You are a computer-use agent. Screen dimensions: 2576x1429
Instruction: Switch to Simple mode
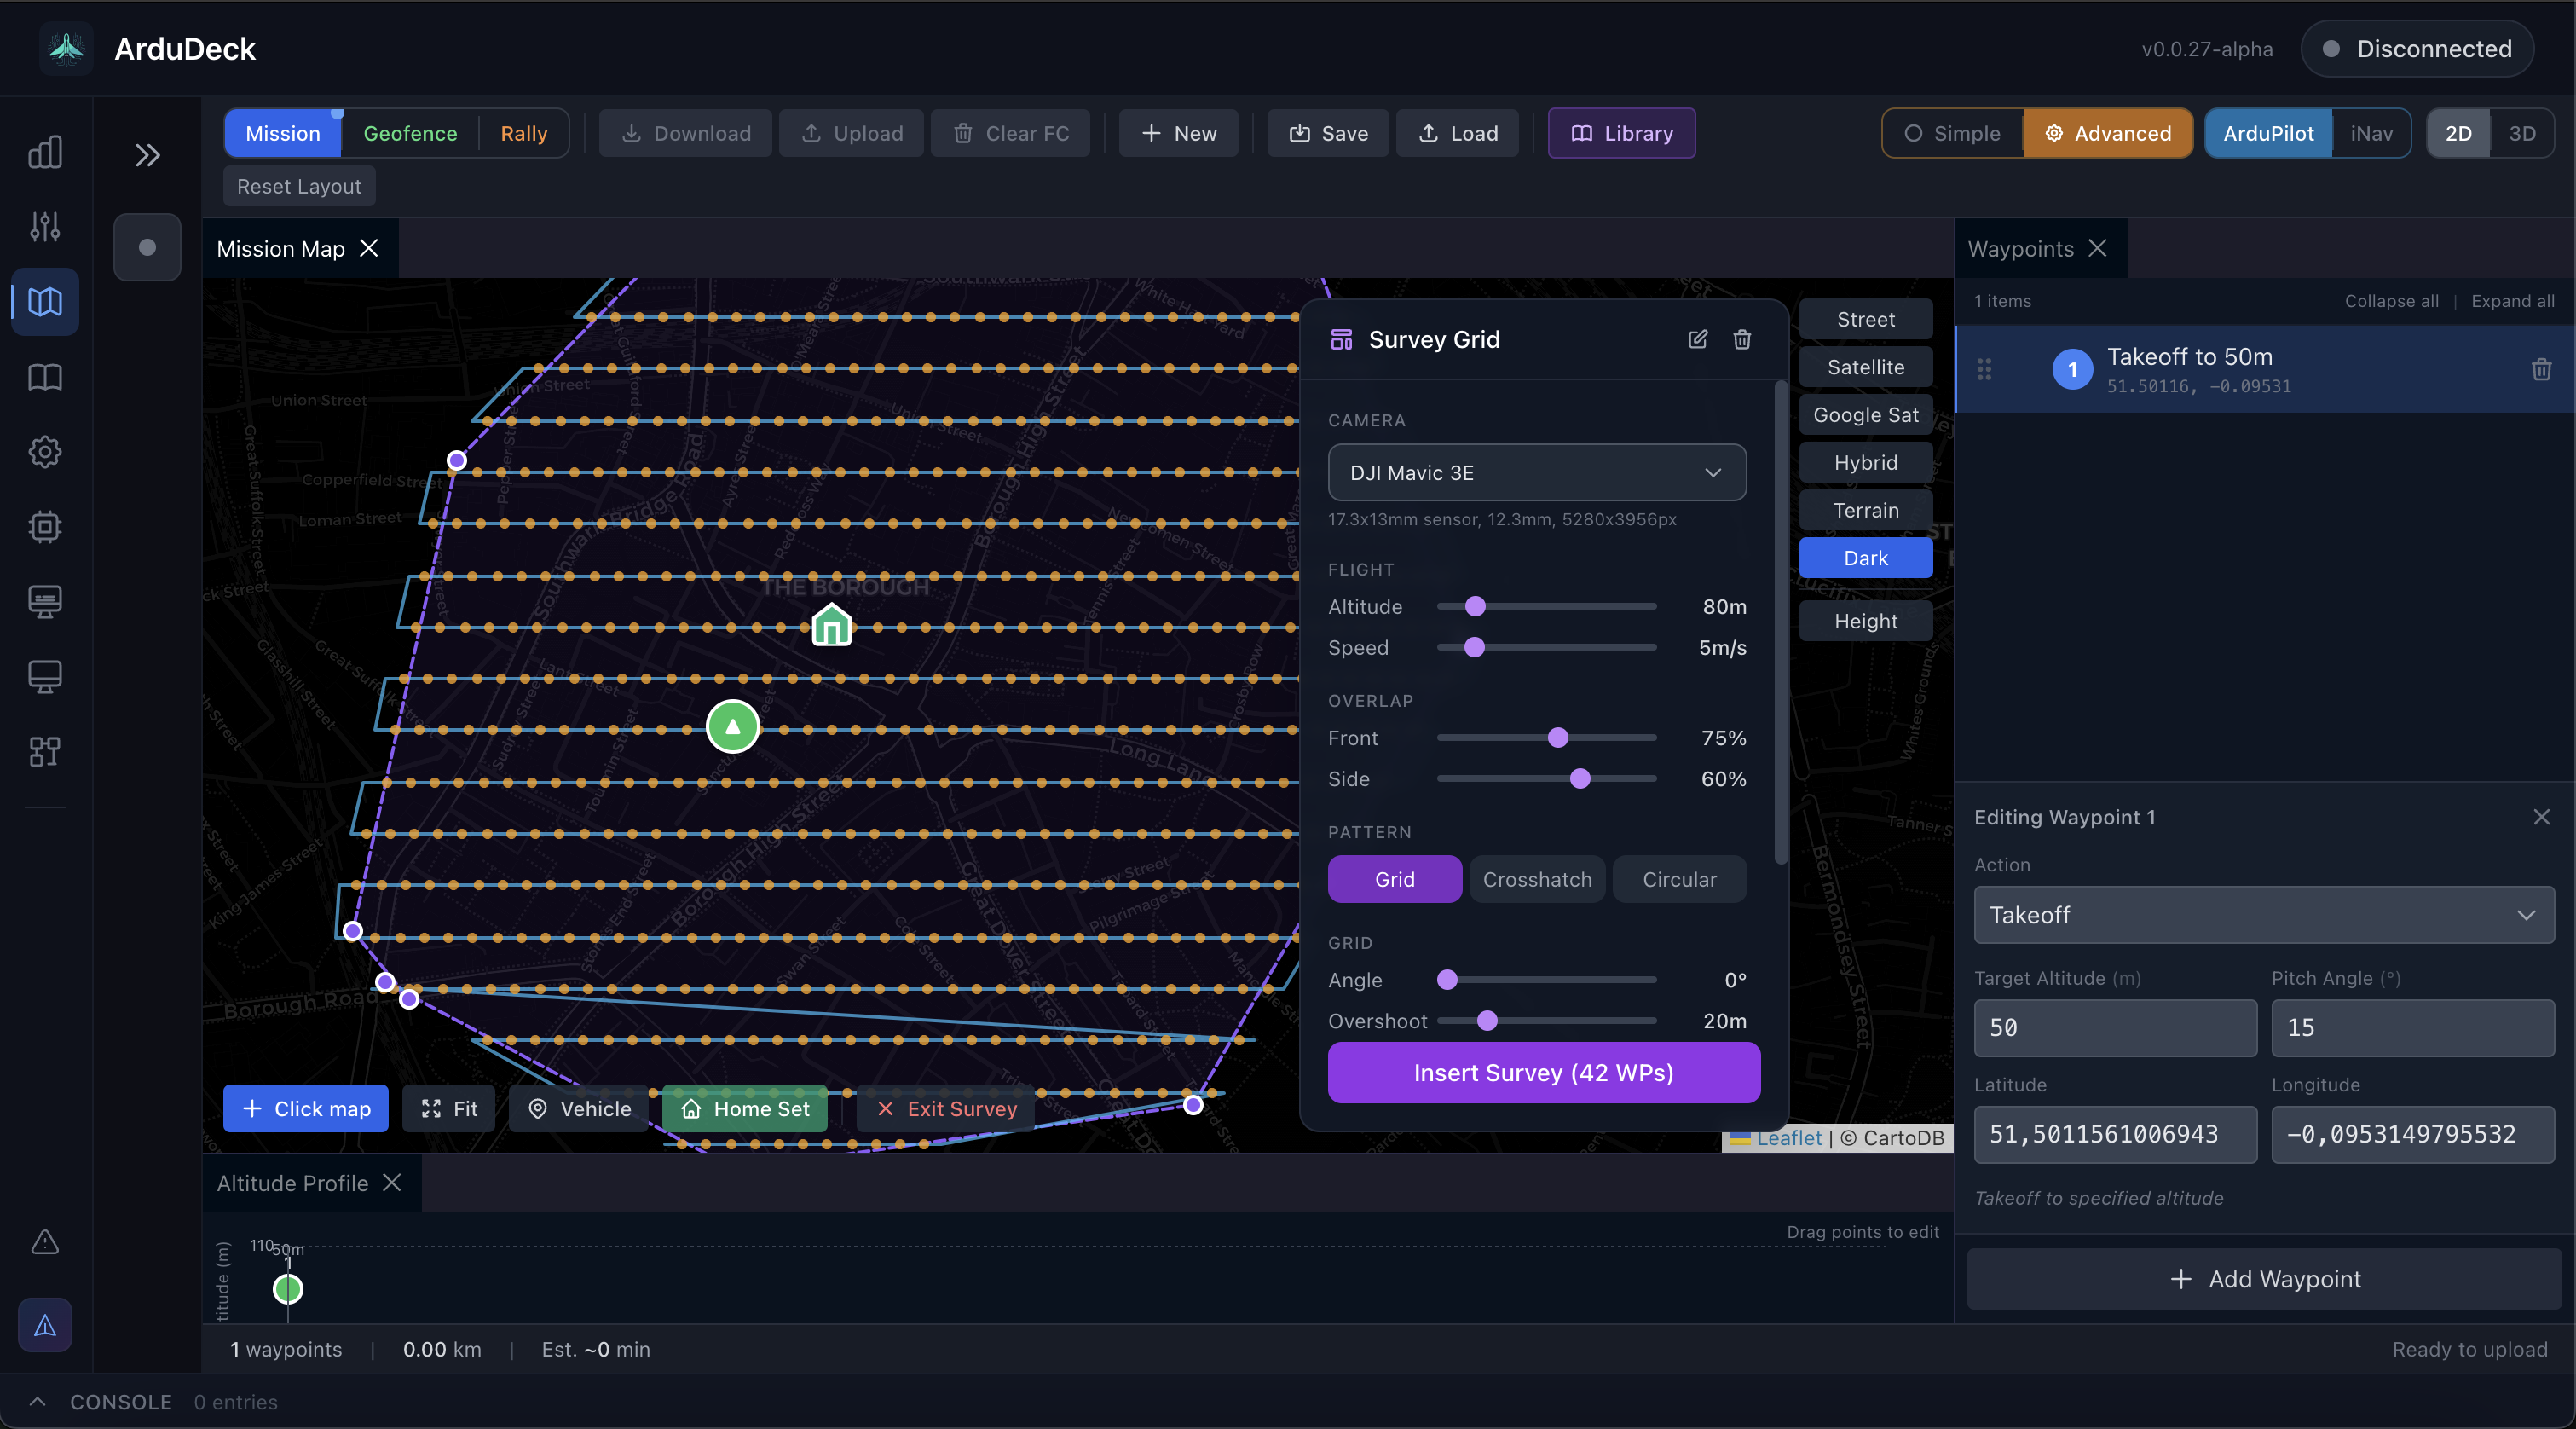[1953, 133]
